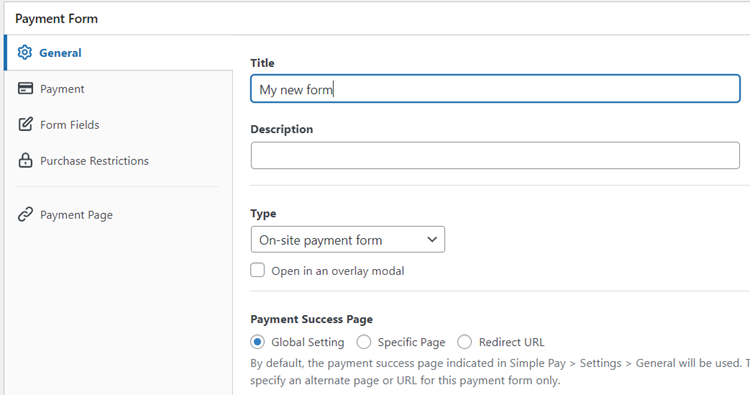Focus the Title input field

click(495, 88)
